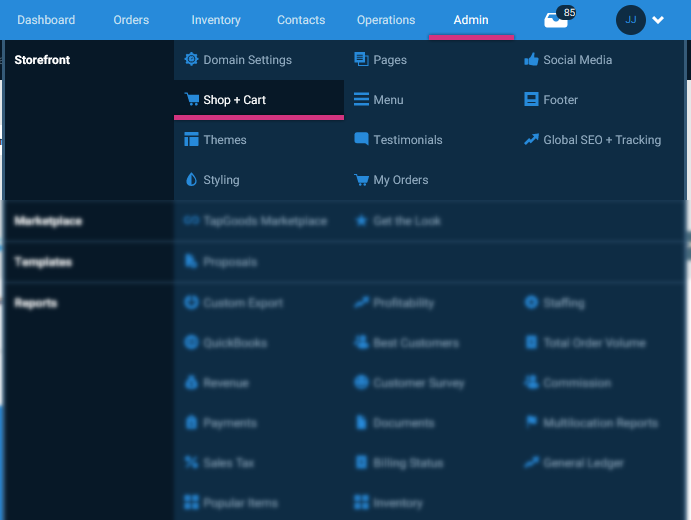Screen dimensions: 691x520
Task: Click the Testimonials speech bubble icon
Action: pyautogui.click(x=361, y=139)
